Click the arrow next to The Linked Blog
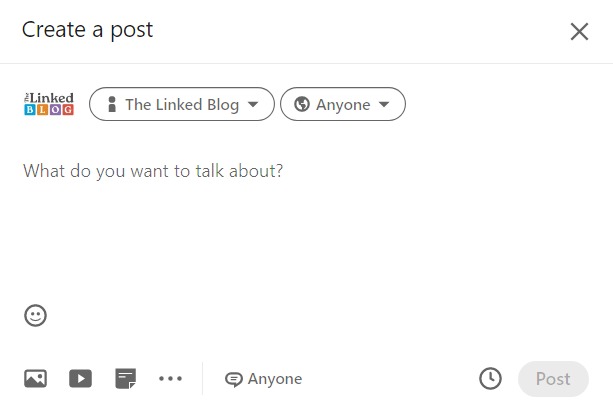Screen dimensions: 613x409 [x=253, y=104]
